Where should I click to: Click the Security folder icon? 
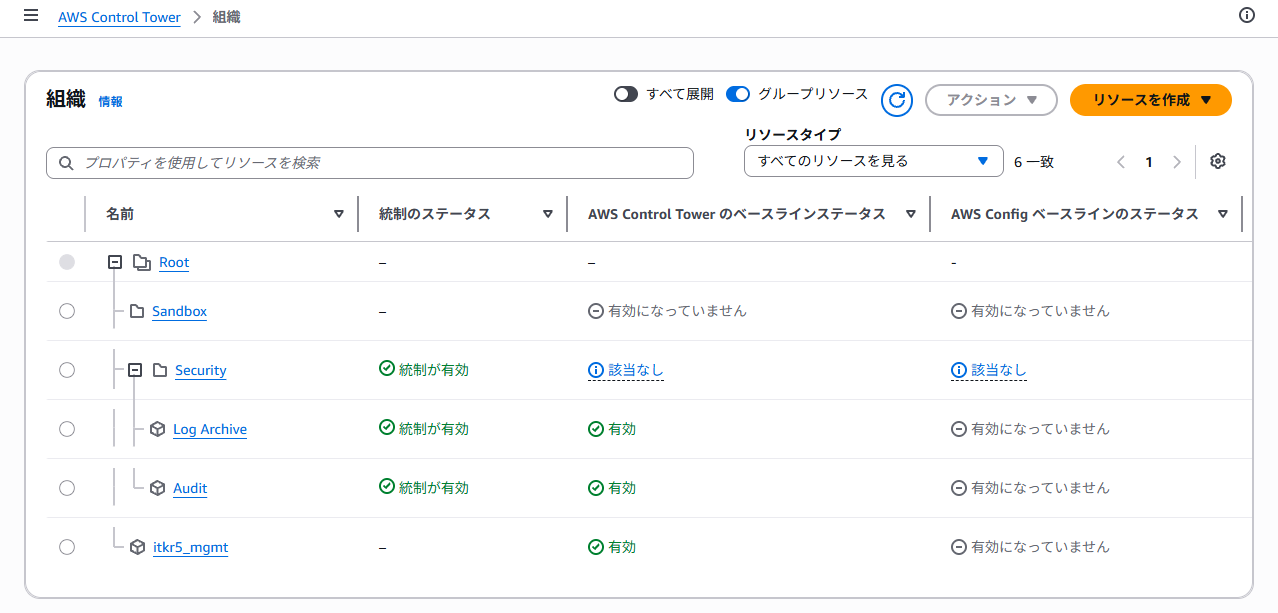(x=160, y=370)
